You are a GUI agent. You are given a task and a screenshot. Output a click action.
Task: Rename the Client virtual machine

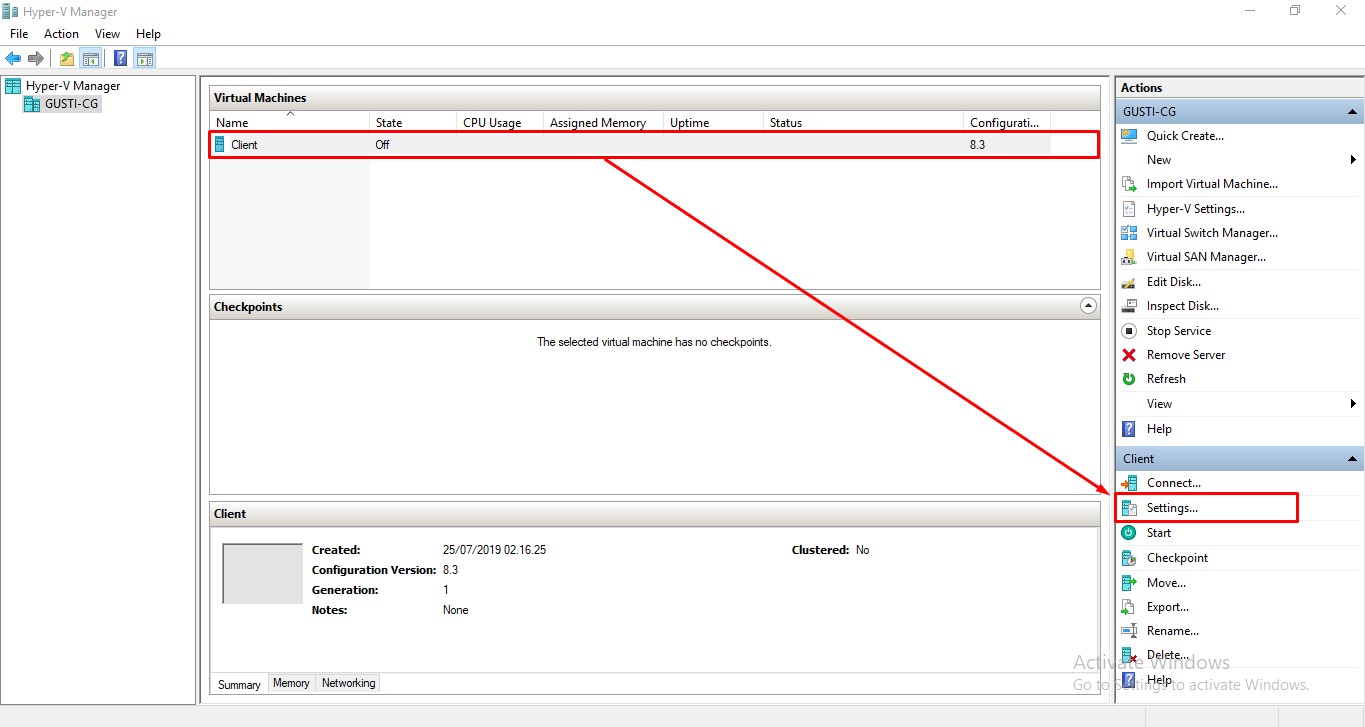point(1173,631)
